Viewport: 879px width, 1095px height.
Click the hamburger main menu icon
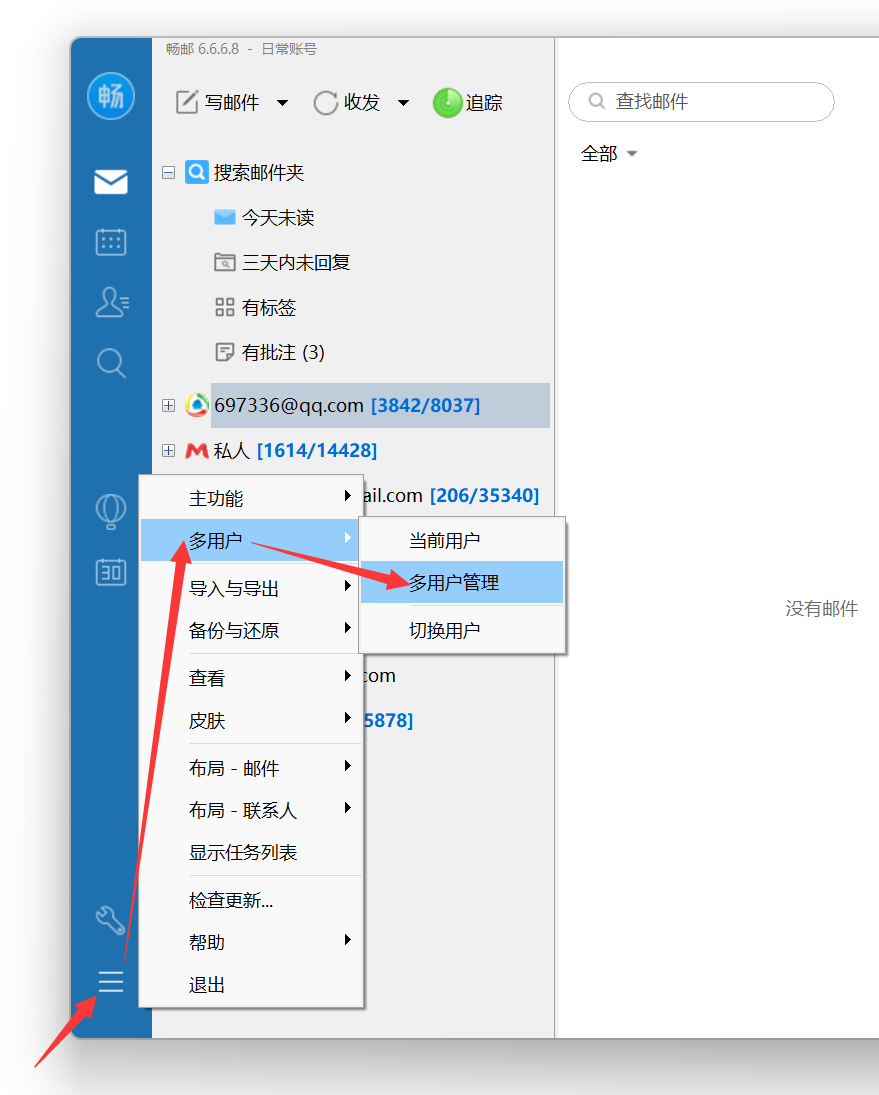point(110,981)
